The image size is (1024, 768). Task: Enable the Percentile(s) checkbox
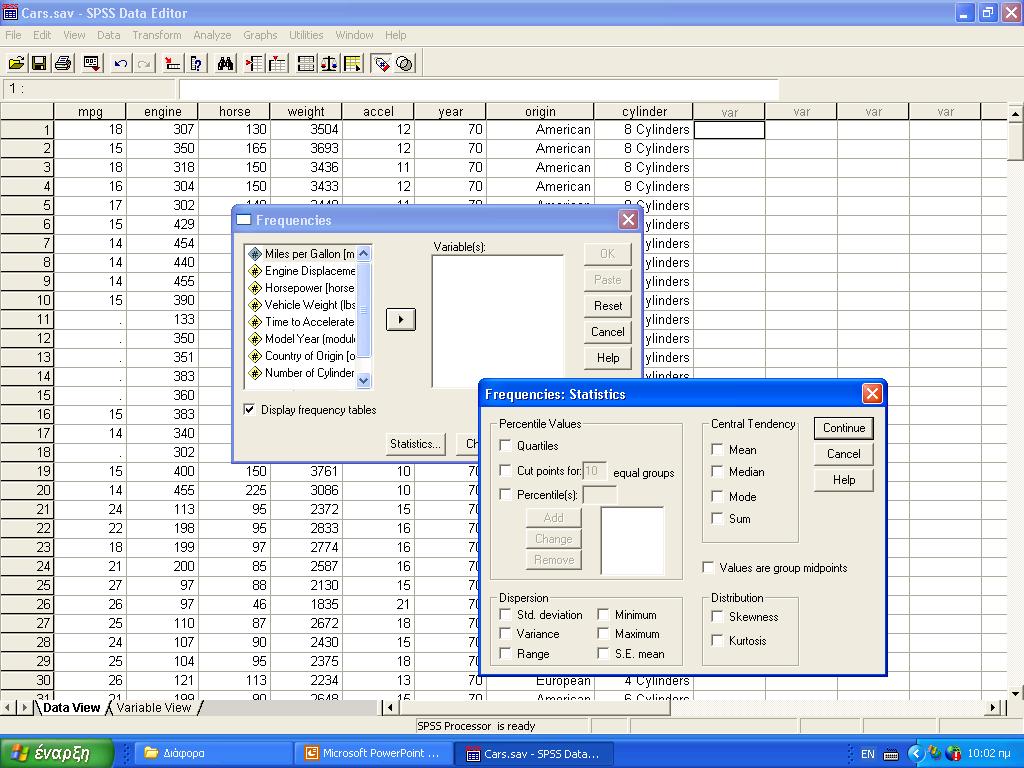pyautogui.click(x=505, y=494)
